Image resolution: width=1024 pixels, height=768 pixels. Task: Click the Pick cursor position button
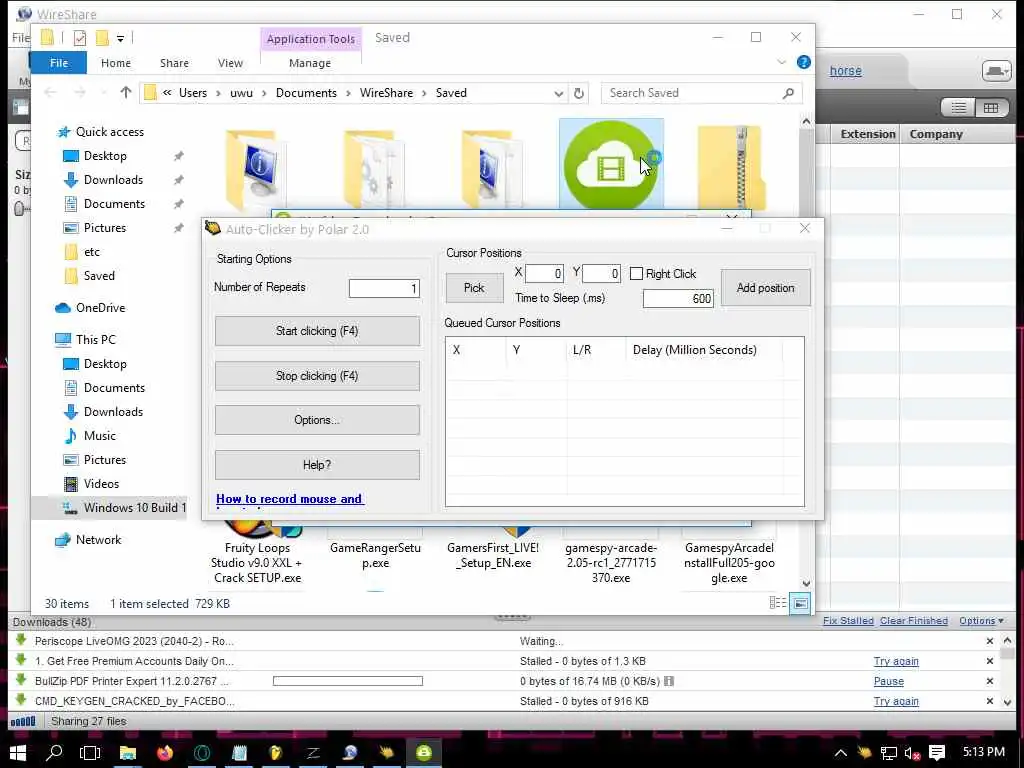474,288
